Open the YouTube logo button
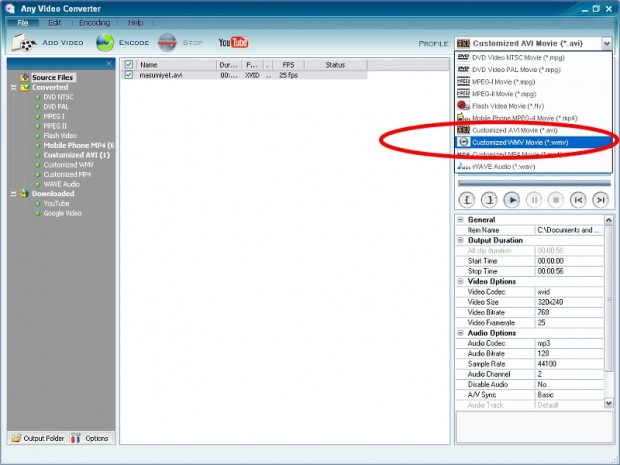 tap(233, 42)
